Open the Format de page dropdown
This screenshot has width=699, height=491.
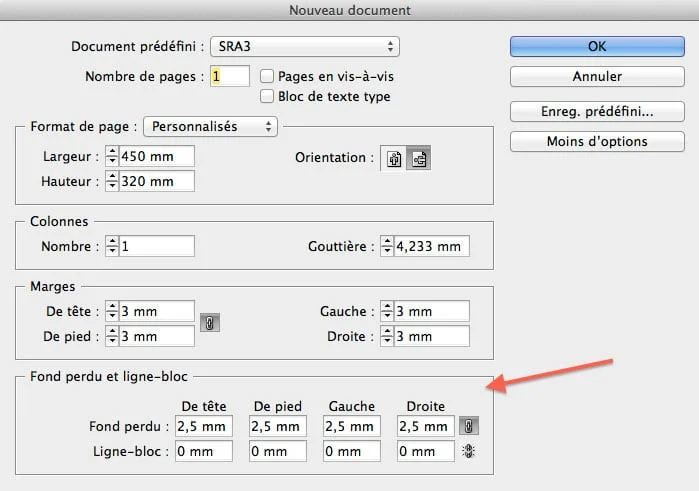(x=210, y=127)
